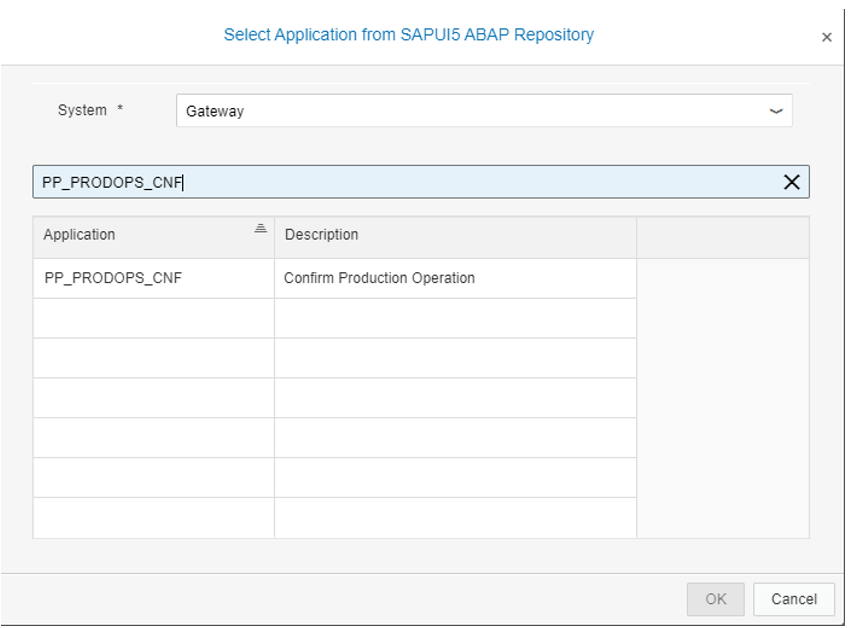Screen dimensions: 849x628
Task: Sort by the Application column header
Action: (154, 237)
